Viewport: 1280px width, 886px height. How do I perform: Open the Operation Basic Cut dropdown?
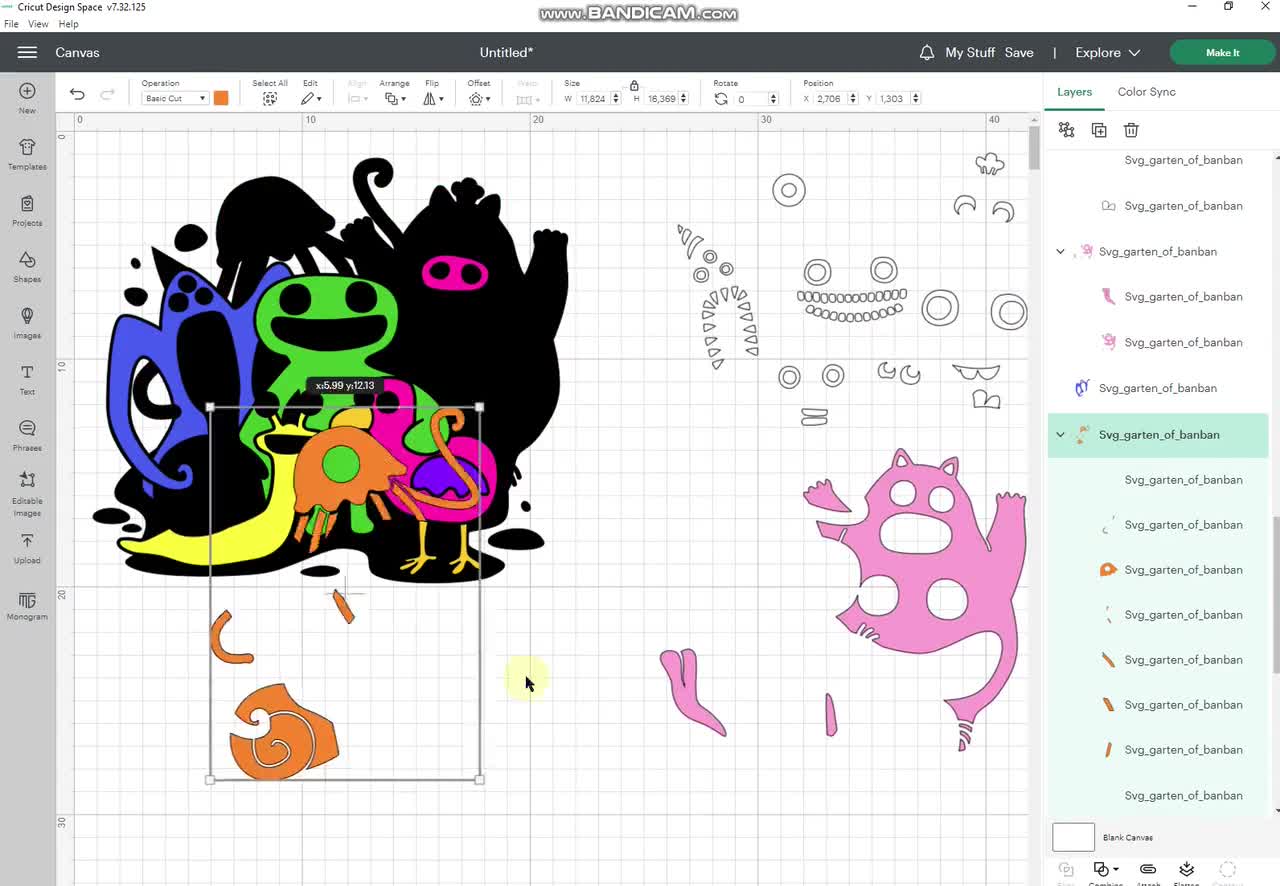point(175,98)
